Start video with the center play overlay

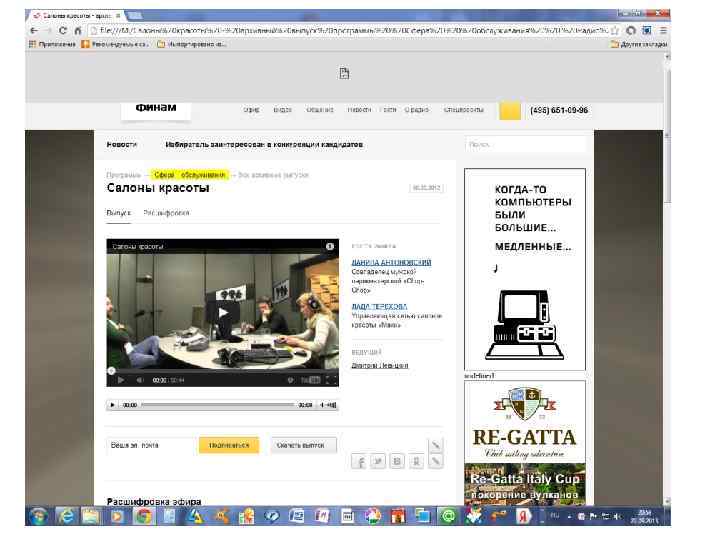223,313
